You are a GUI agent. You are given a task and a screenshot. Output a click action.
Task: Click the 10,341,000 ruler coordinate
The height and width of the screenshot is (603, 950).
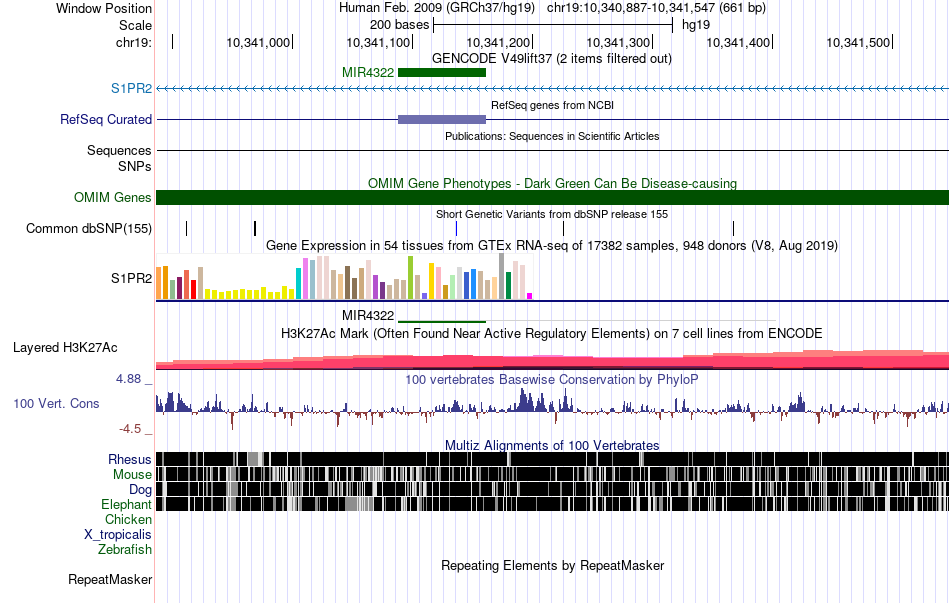(258, 42)
